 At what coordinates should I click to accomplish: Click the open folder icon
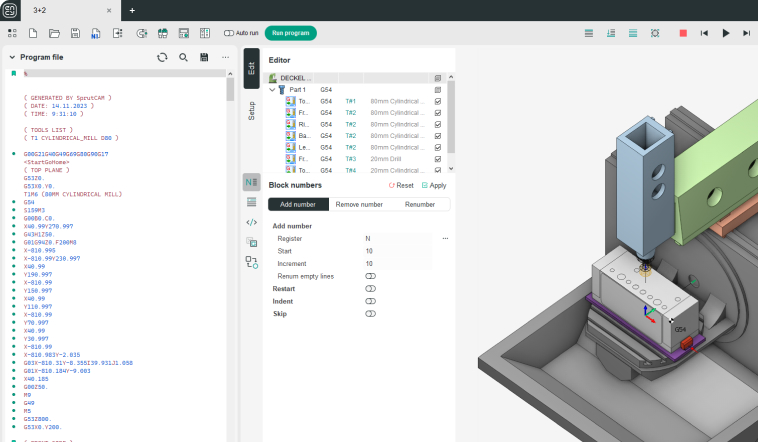point(54,33)
